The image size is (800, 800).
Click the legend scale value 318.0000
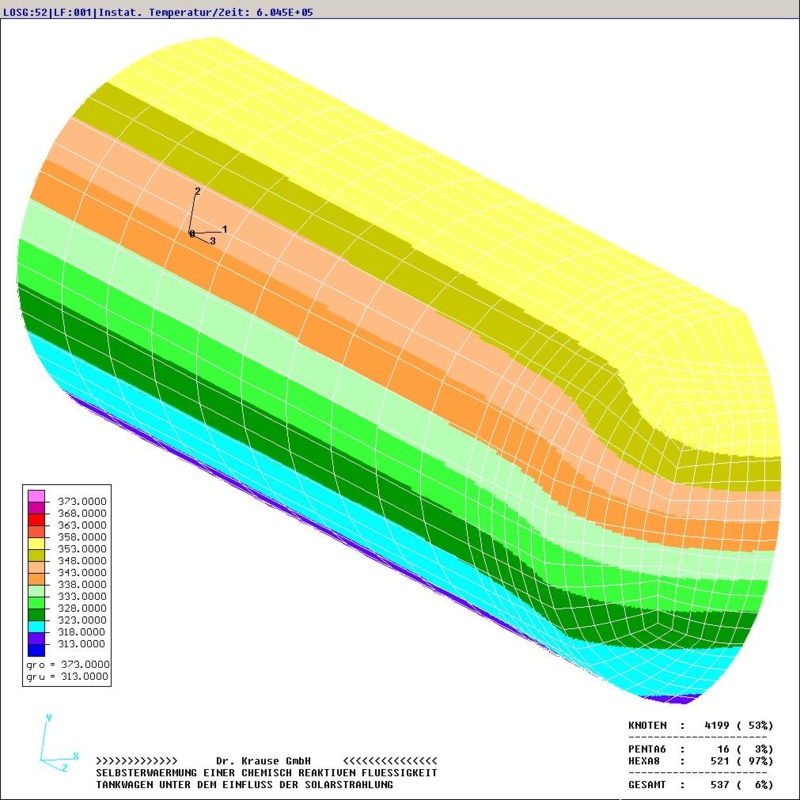[82, 632]
